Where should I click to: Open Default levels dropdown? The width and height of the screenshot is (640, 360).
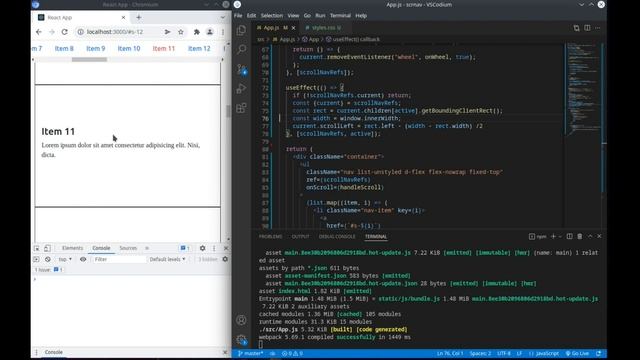[x=167, y=259]
